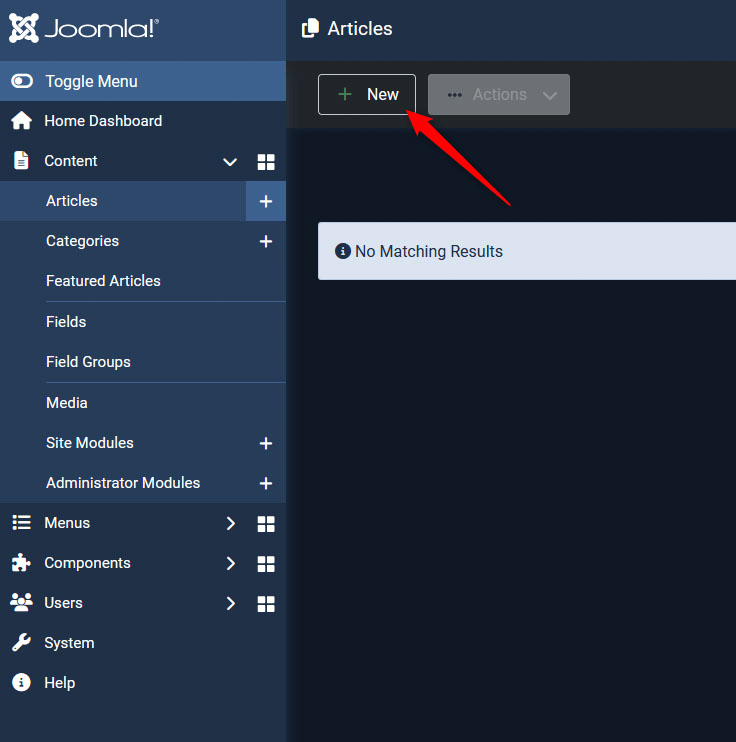Click the Content document icon
This screenshot has height=742, width=736.
[21, 160]
